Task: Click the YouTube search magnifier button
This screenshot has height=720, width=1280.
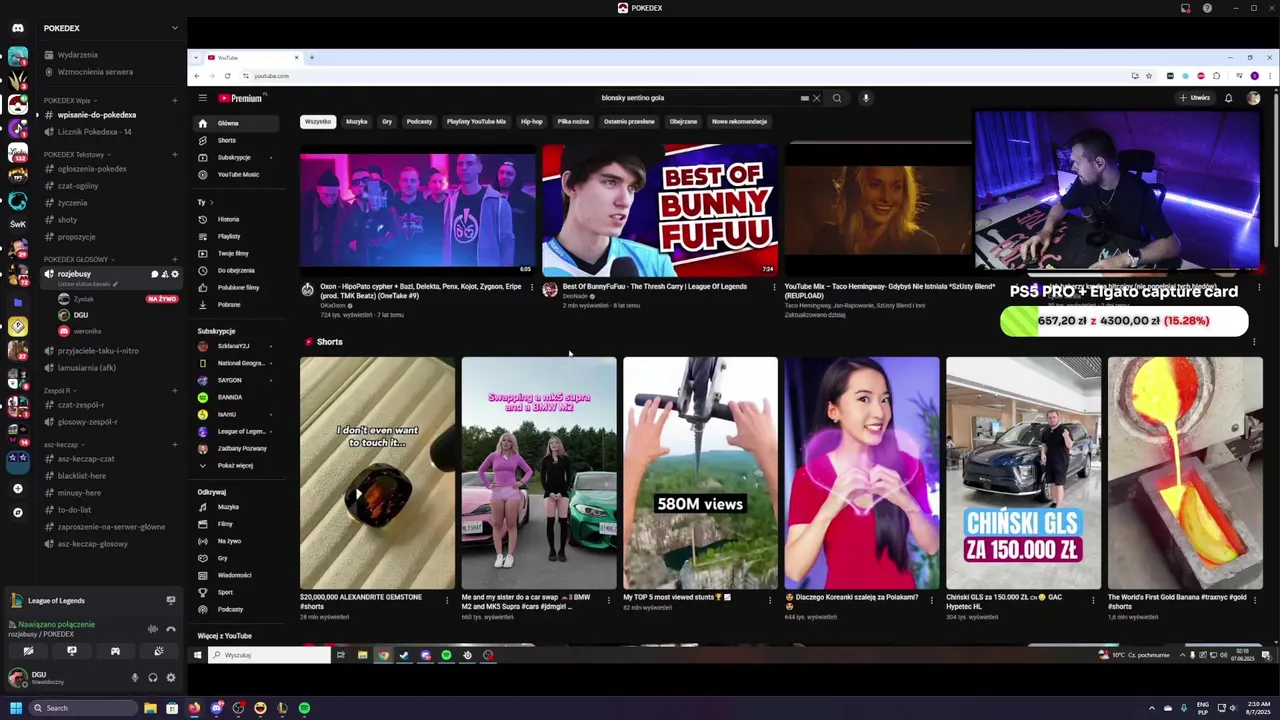Action: point(837,98)
